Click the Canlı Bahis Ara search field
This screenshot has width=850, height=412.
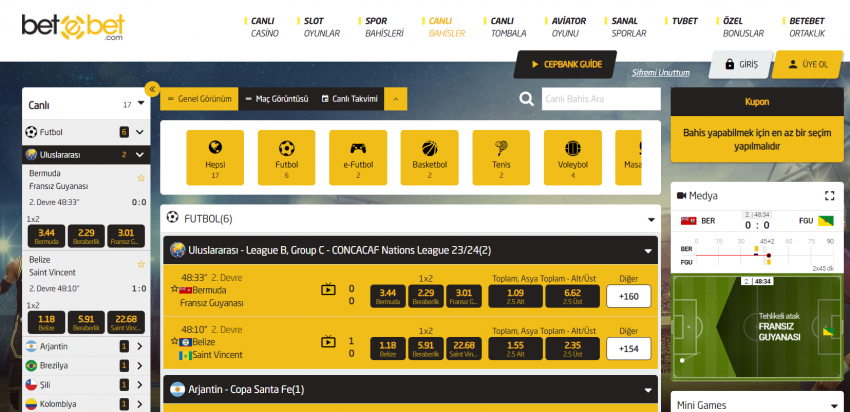point(600,99)
